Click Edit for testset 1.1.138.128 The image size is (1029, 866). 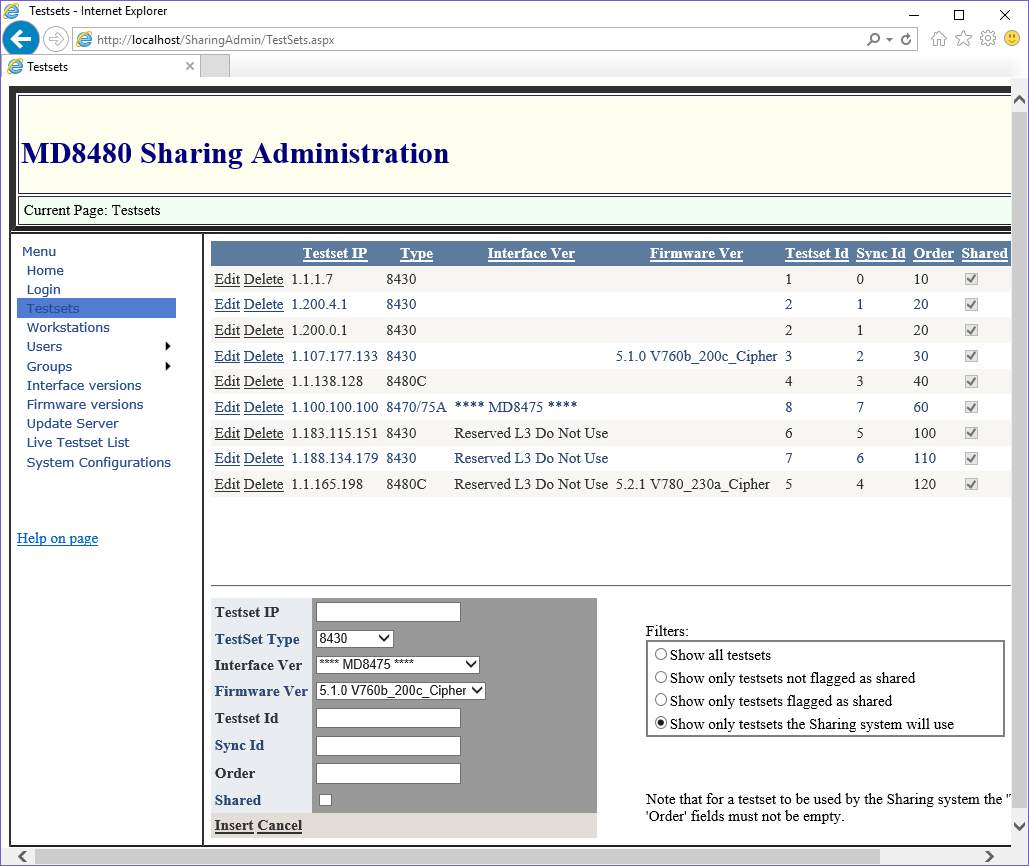[227, 382]
